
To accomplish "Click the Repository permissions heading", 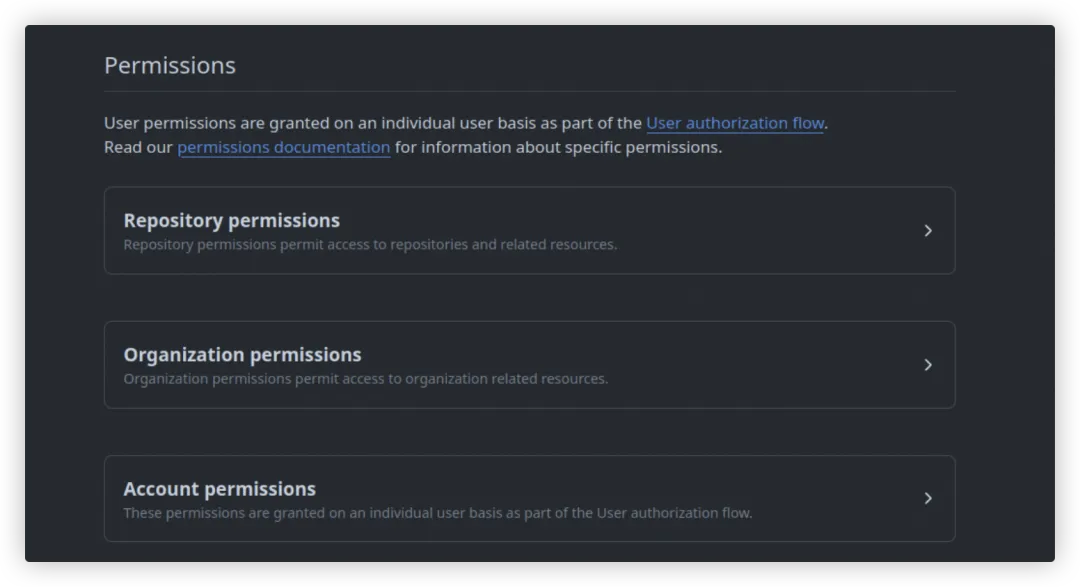I will pos(231,220).
